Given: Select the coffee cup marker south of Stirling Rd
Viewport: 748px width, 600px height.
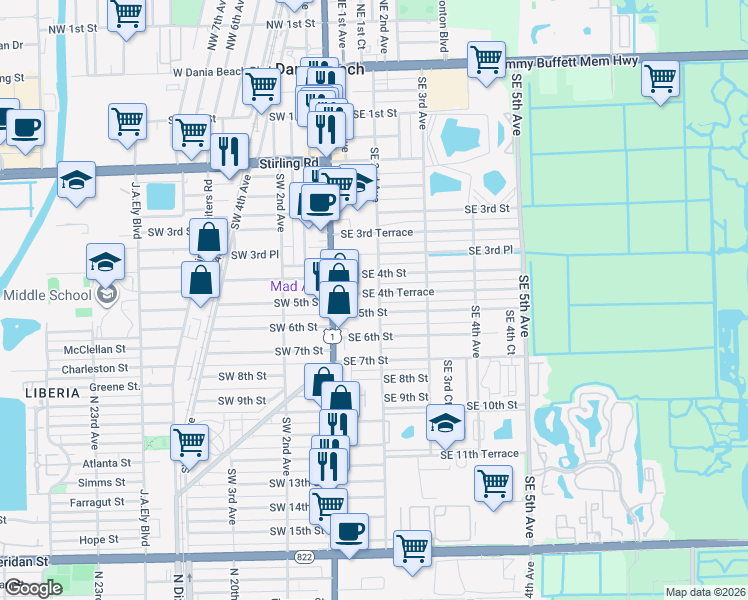Looking at the screenshot, I should tap(320, 203).
